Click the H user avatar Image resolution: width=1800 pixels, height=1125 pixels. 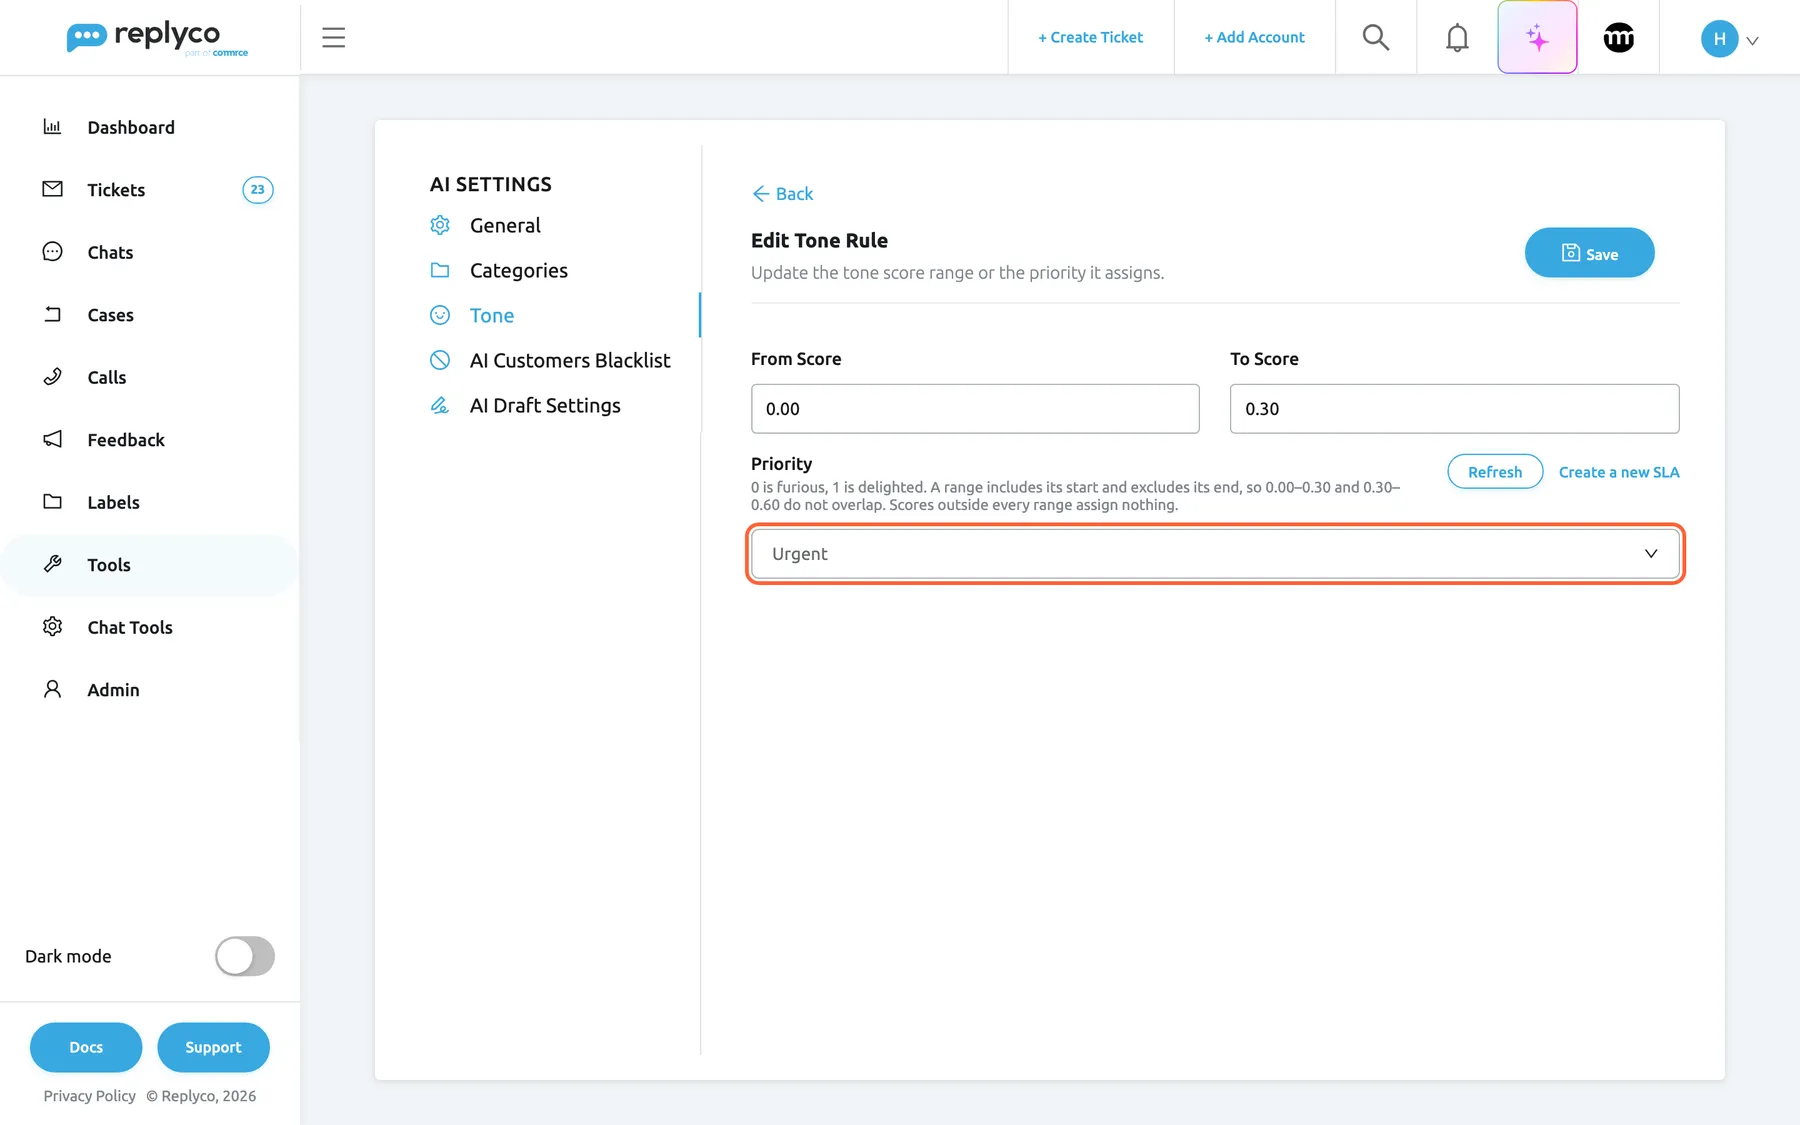[1719, 39]
